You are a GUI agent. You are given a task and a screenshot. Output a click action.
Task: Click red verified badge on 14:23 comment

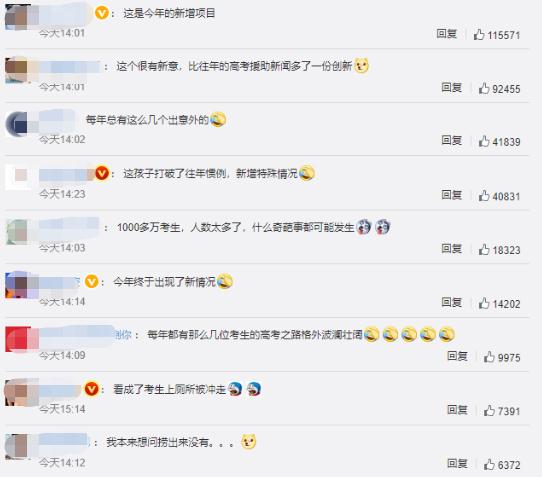pos(102,173)
